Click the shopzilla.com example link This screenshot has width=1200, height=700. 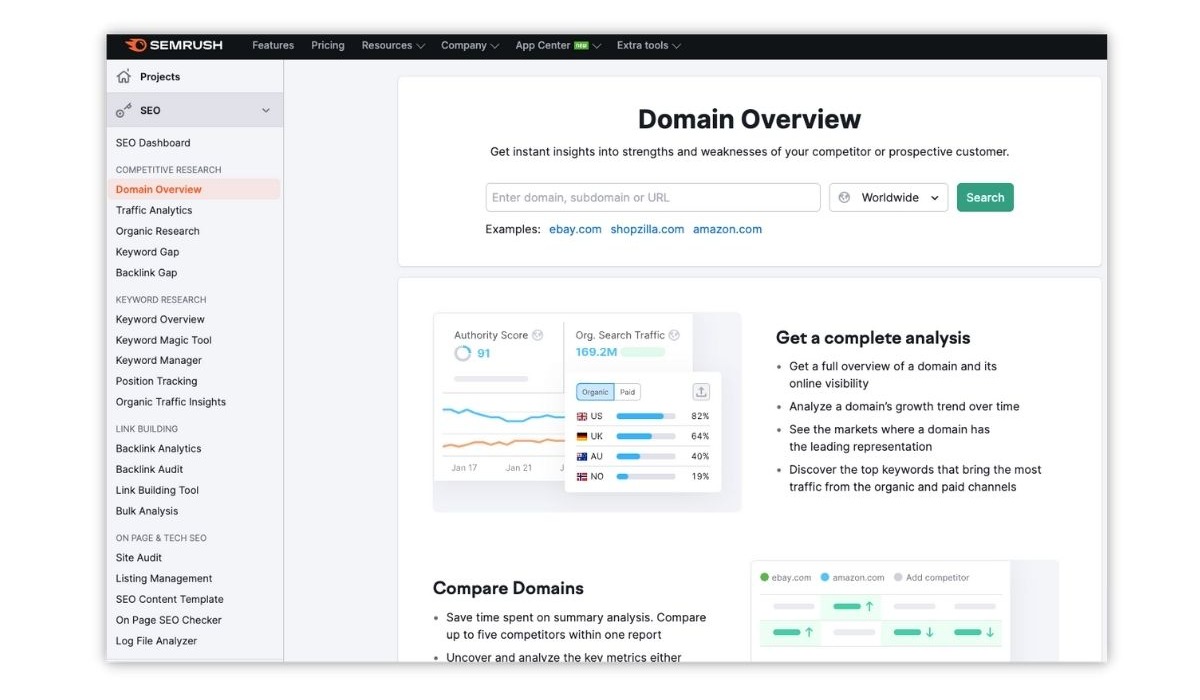pos(647,229)
